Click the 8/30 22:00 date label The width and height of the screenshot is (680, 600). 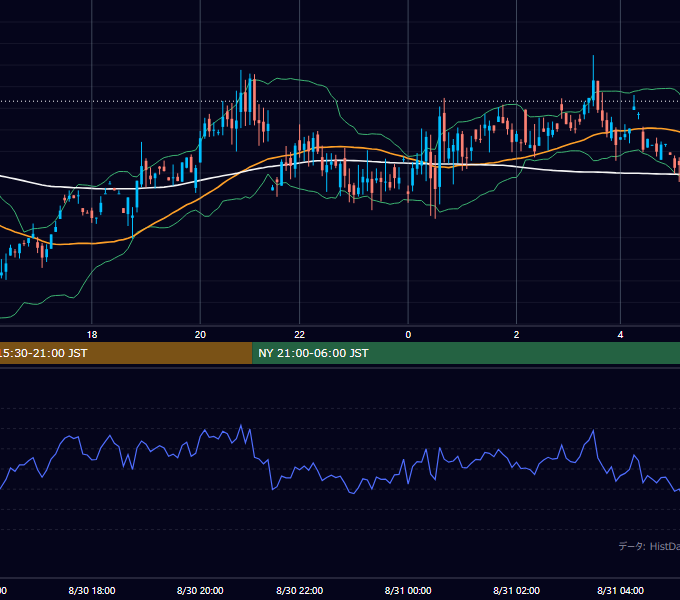(300, 590)
